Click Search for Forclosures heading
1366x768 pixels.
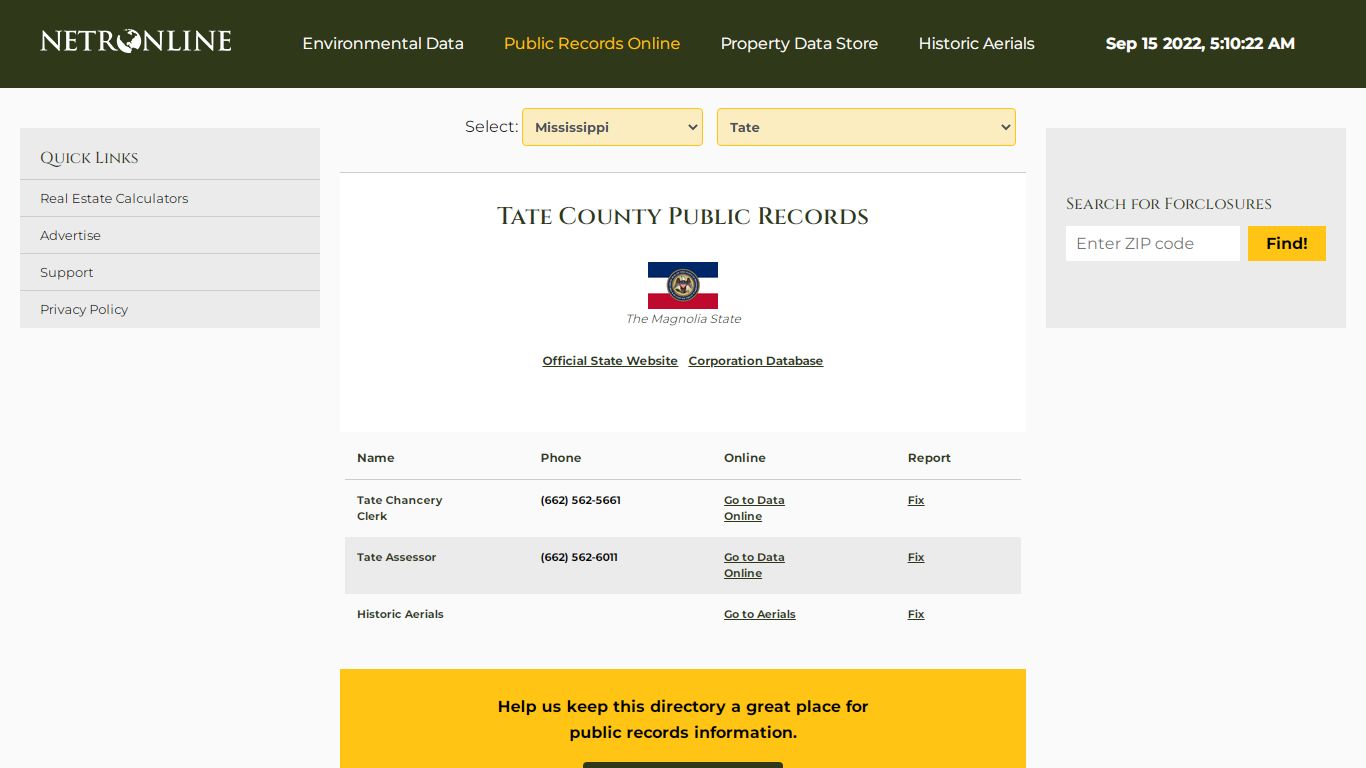[x=1169, y=204]
